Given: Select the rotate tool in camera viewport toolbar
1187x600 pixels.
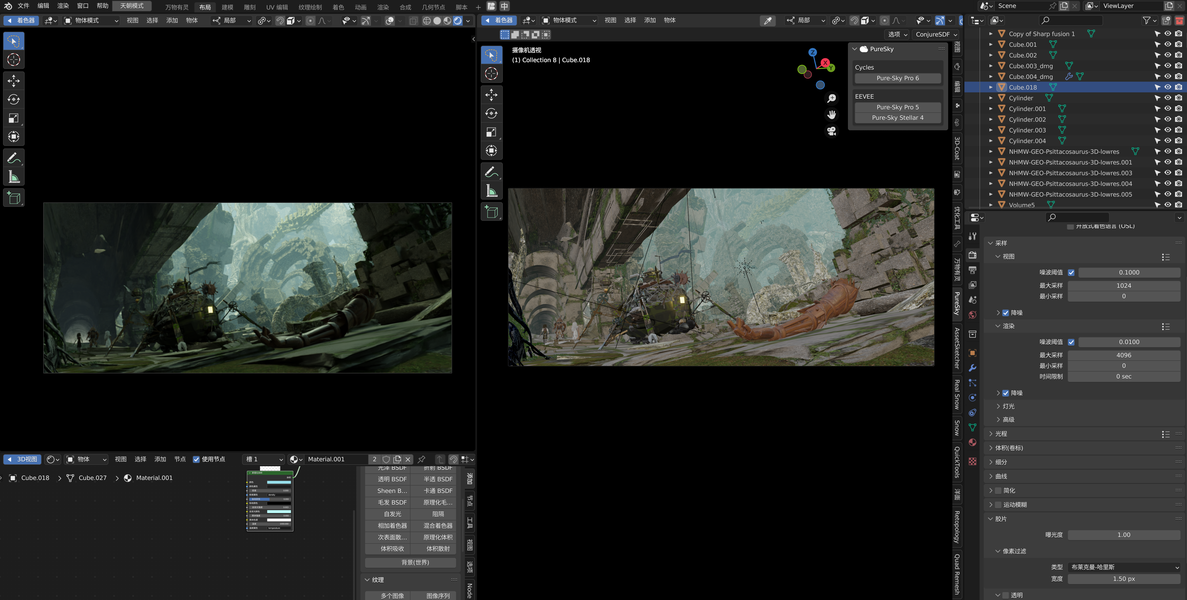Looking at the screenshot, I should [491, 113].
